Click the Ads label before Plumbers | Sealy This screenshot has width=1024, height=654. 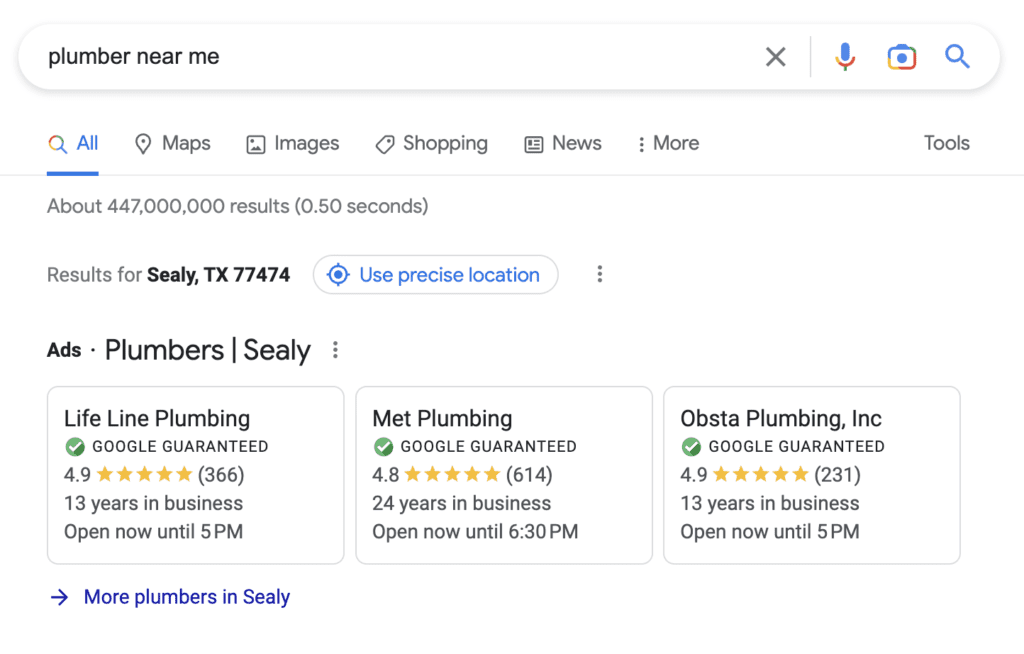coord(64,350)
